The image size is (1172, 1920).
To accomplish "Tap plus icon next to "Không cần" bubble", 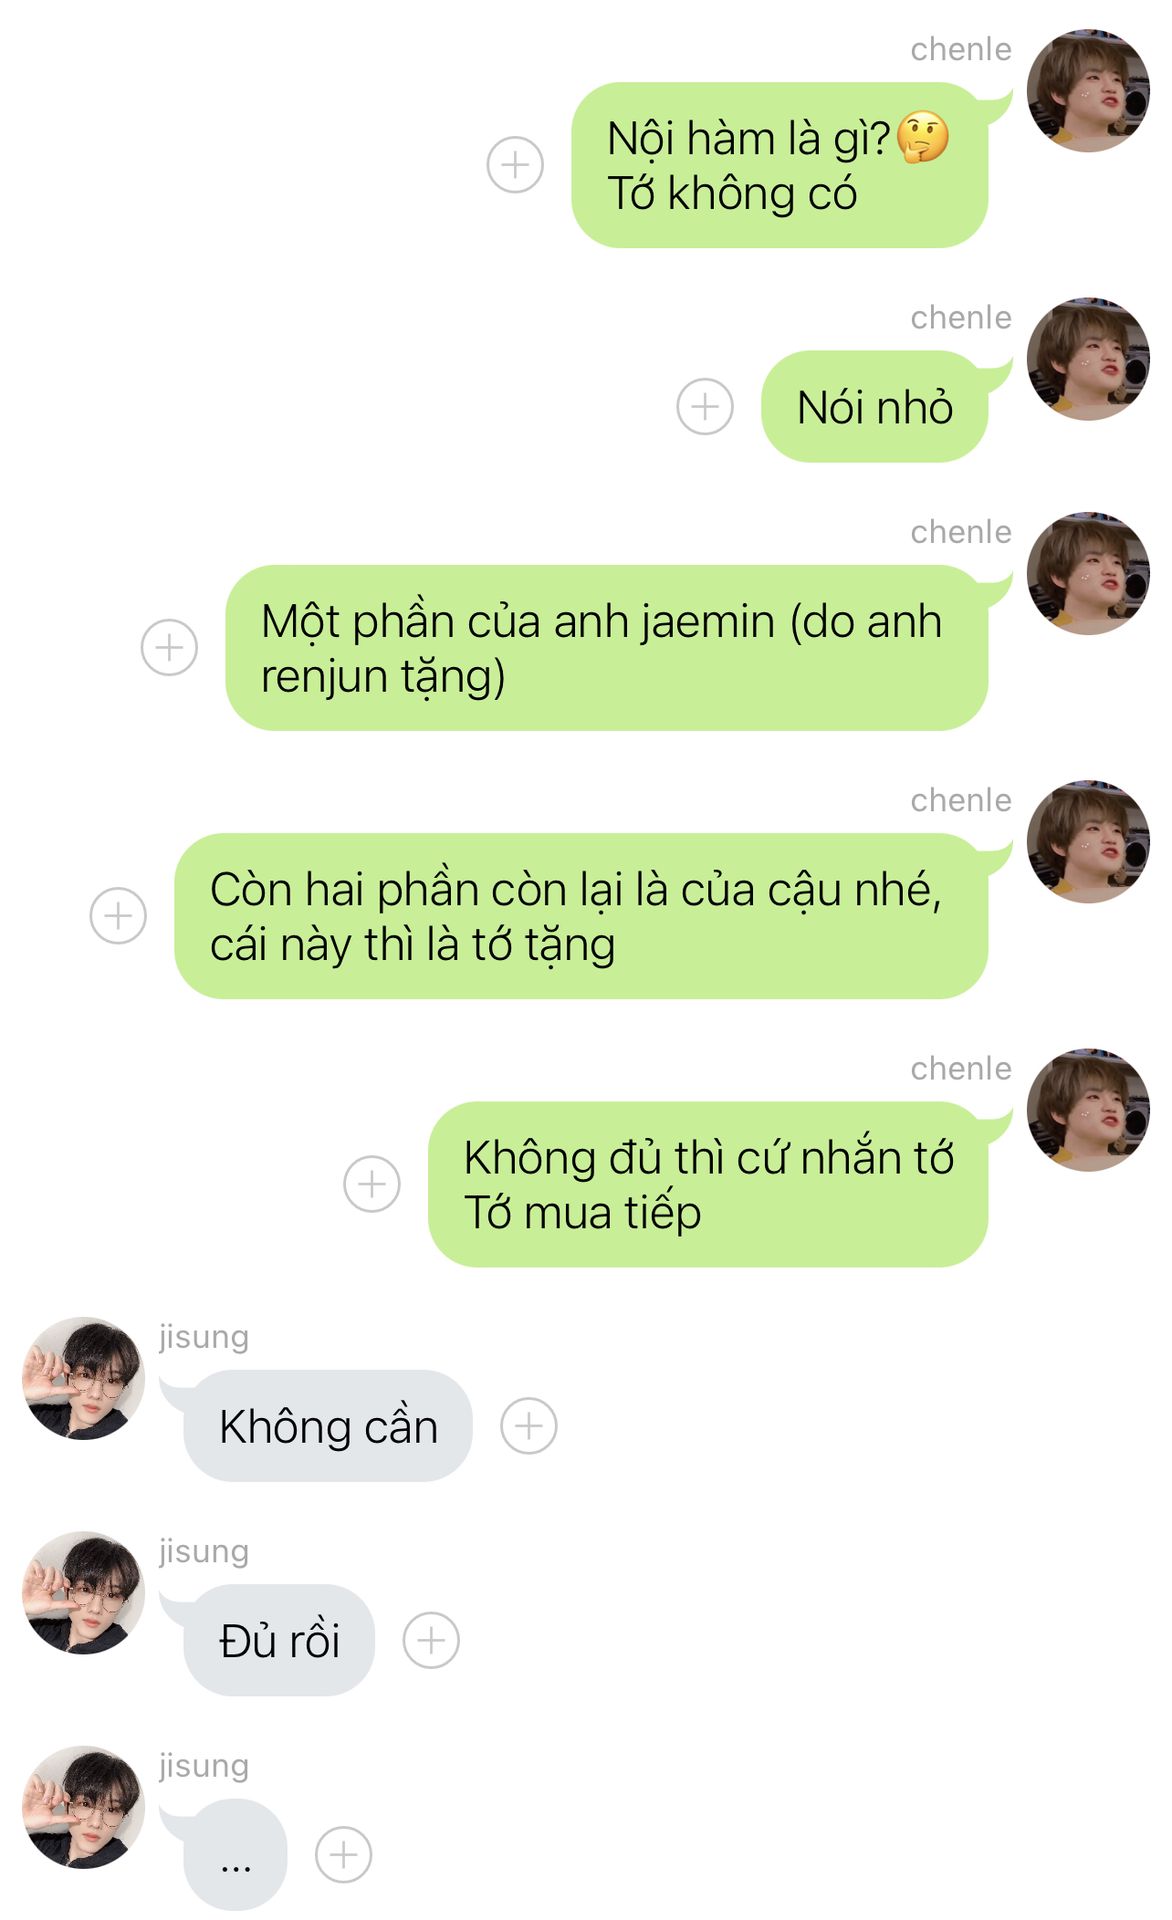I will tap(529, 1425).
